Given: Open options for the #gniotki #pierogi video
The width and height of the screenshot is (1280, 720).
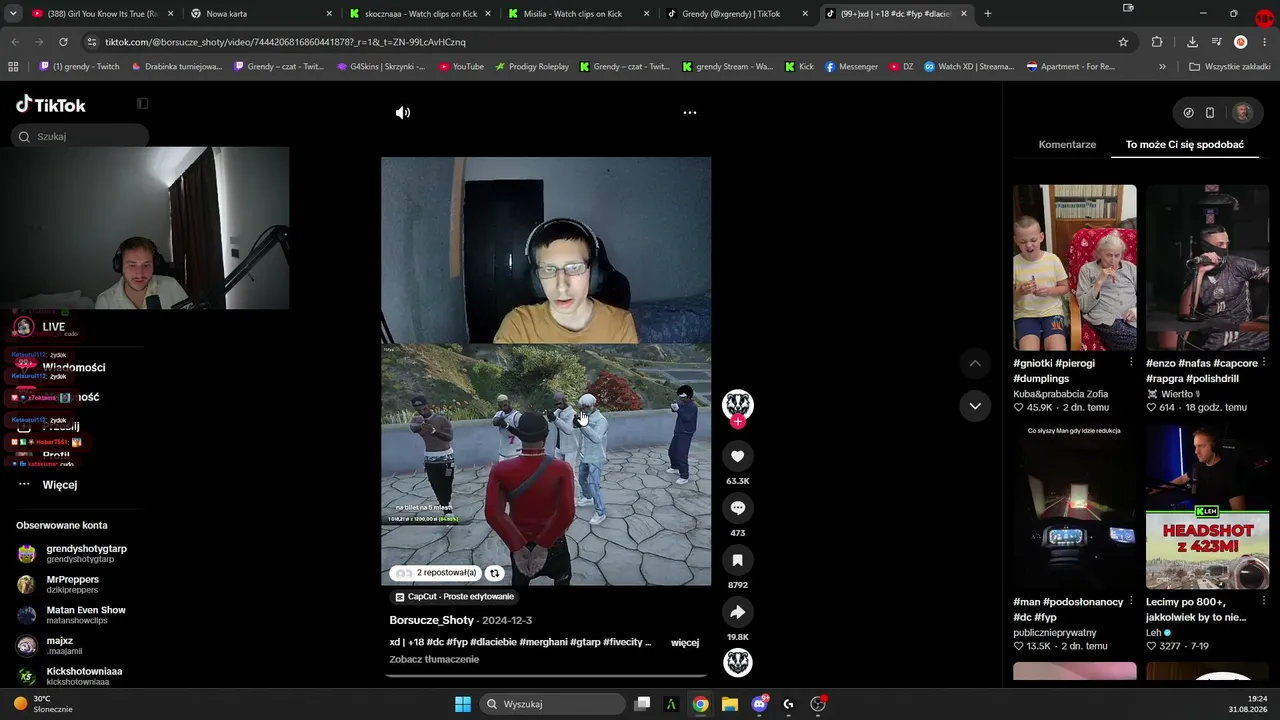Looking at the screenshot, I should [1131, 363].
